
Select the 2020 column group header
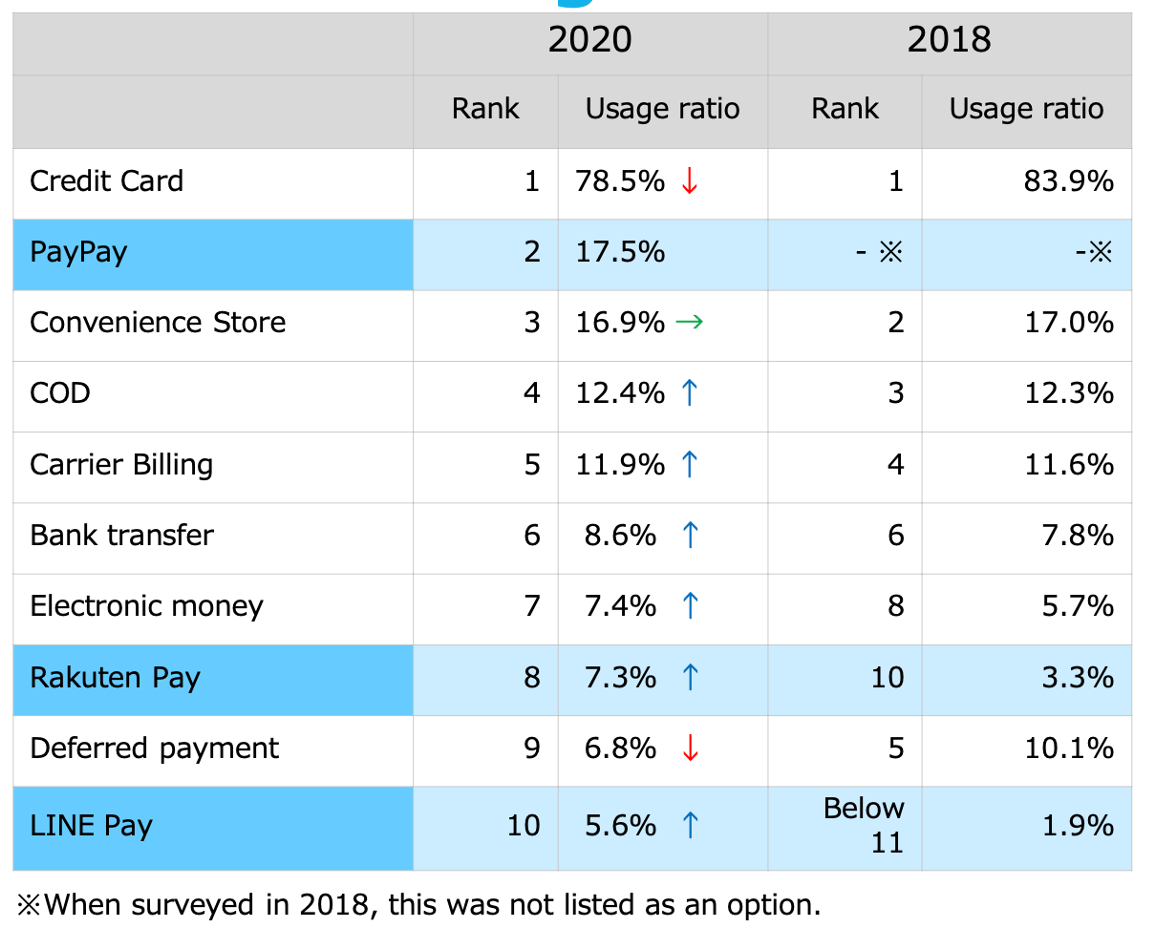[x=590, y=40]
